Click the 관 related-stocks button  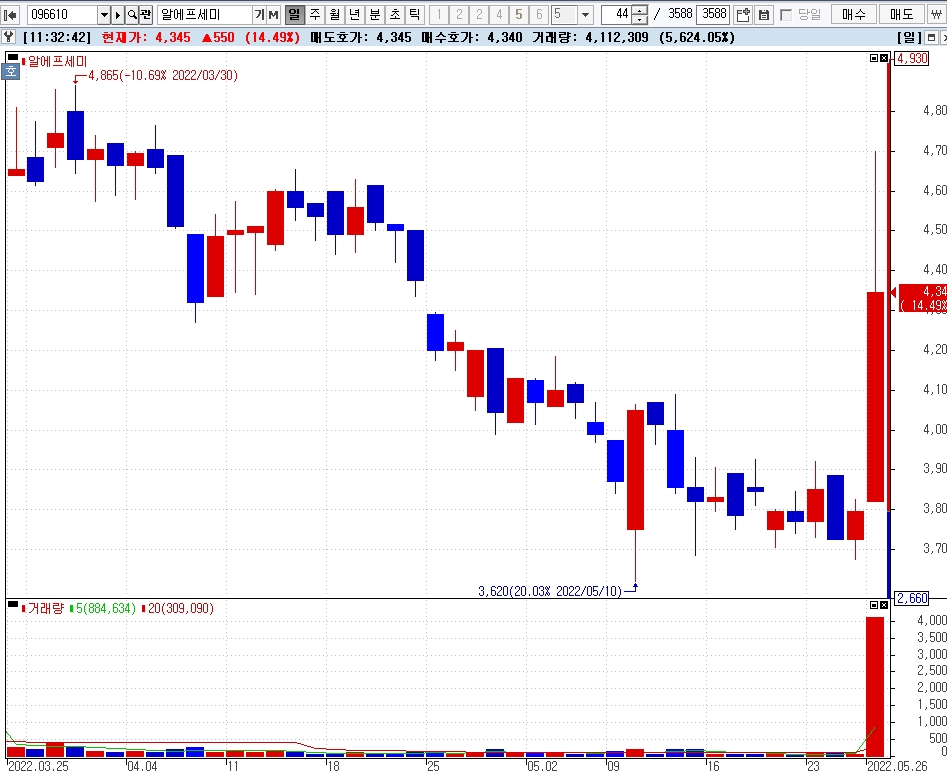[146, 14]
